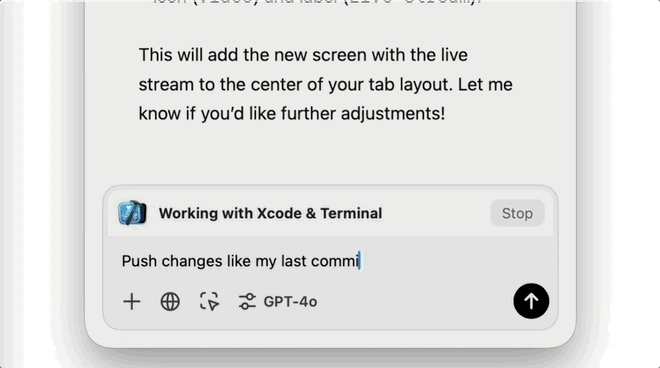This screenshot has height=368, width=660.
Task: Click the Xcode app icon in banner
Action: [132, 213]
